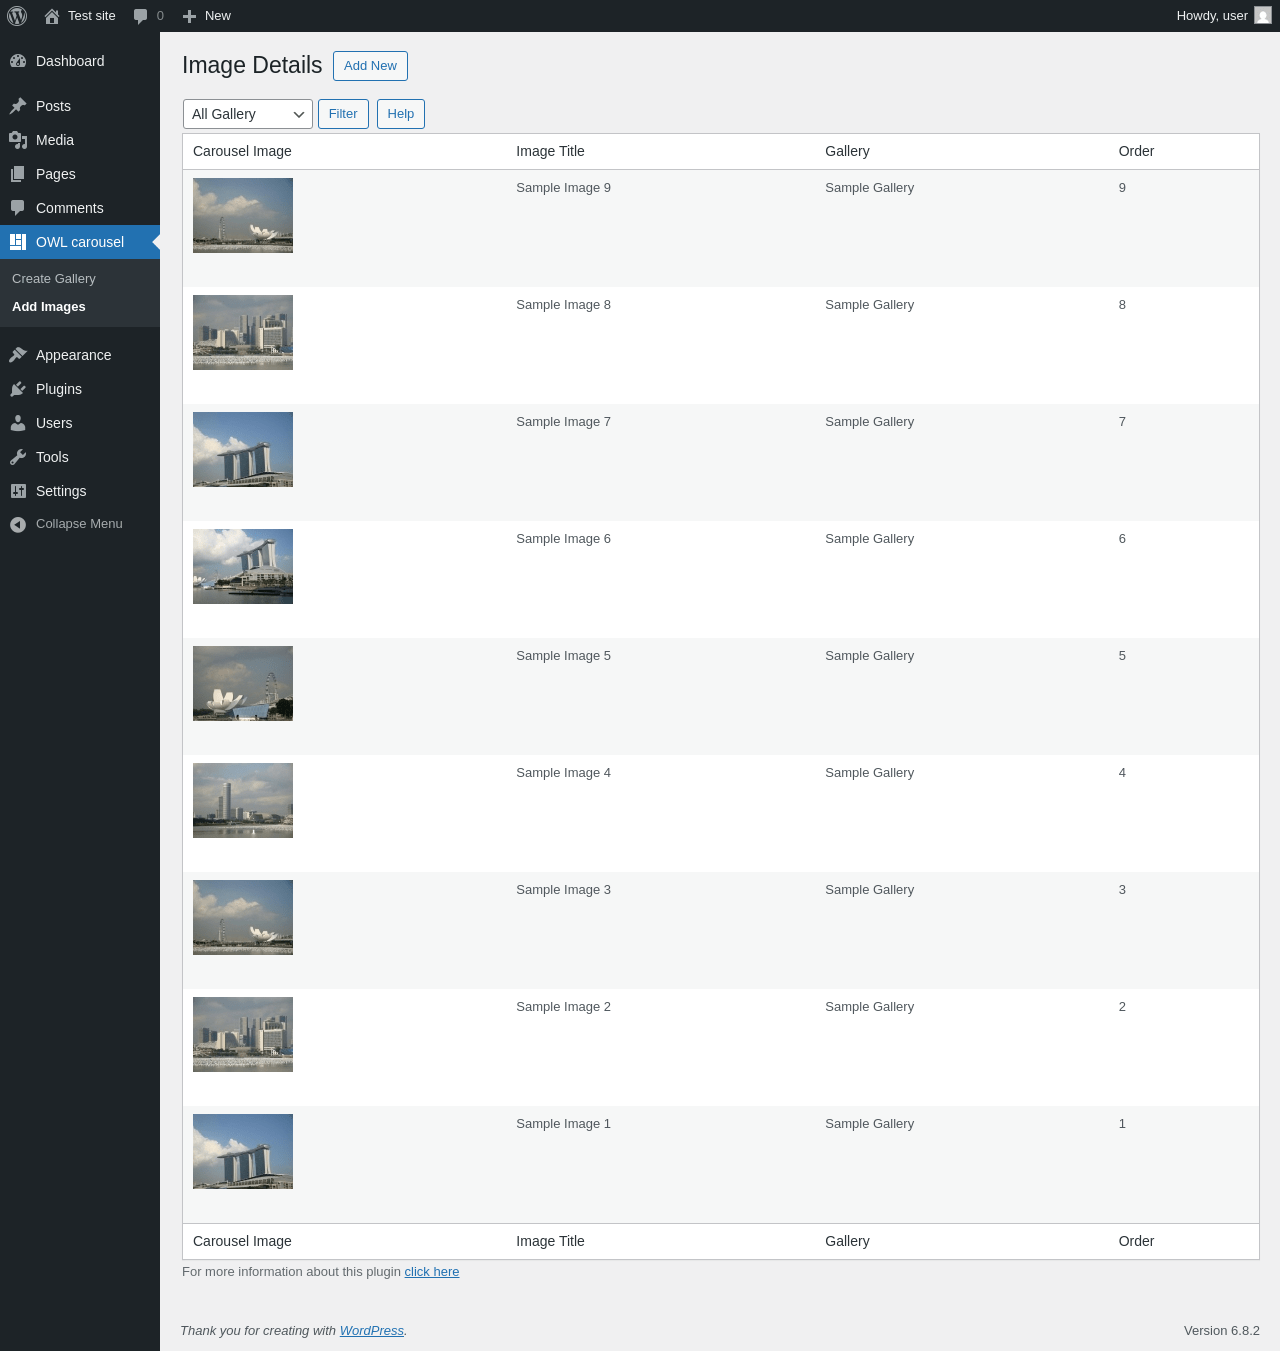Click thumbnail of Sample Image 2

coord(243,1034)
